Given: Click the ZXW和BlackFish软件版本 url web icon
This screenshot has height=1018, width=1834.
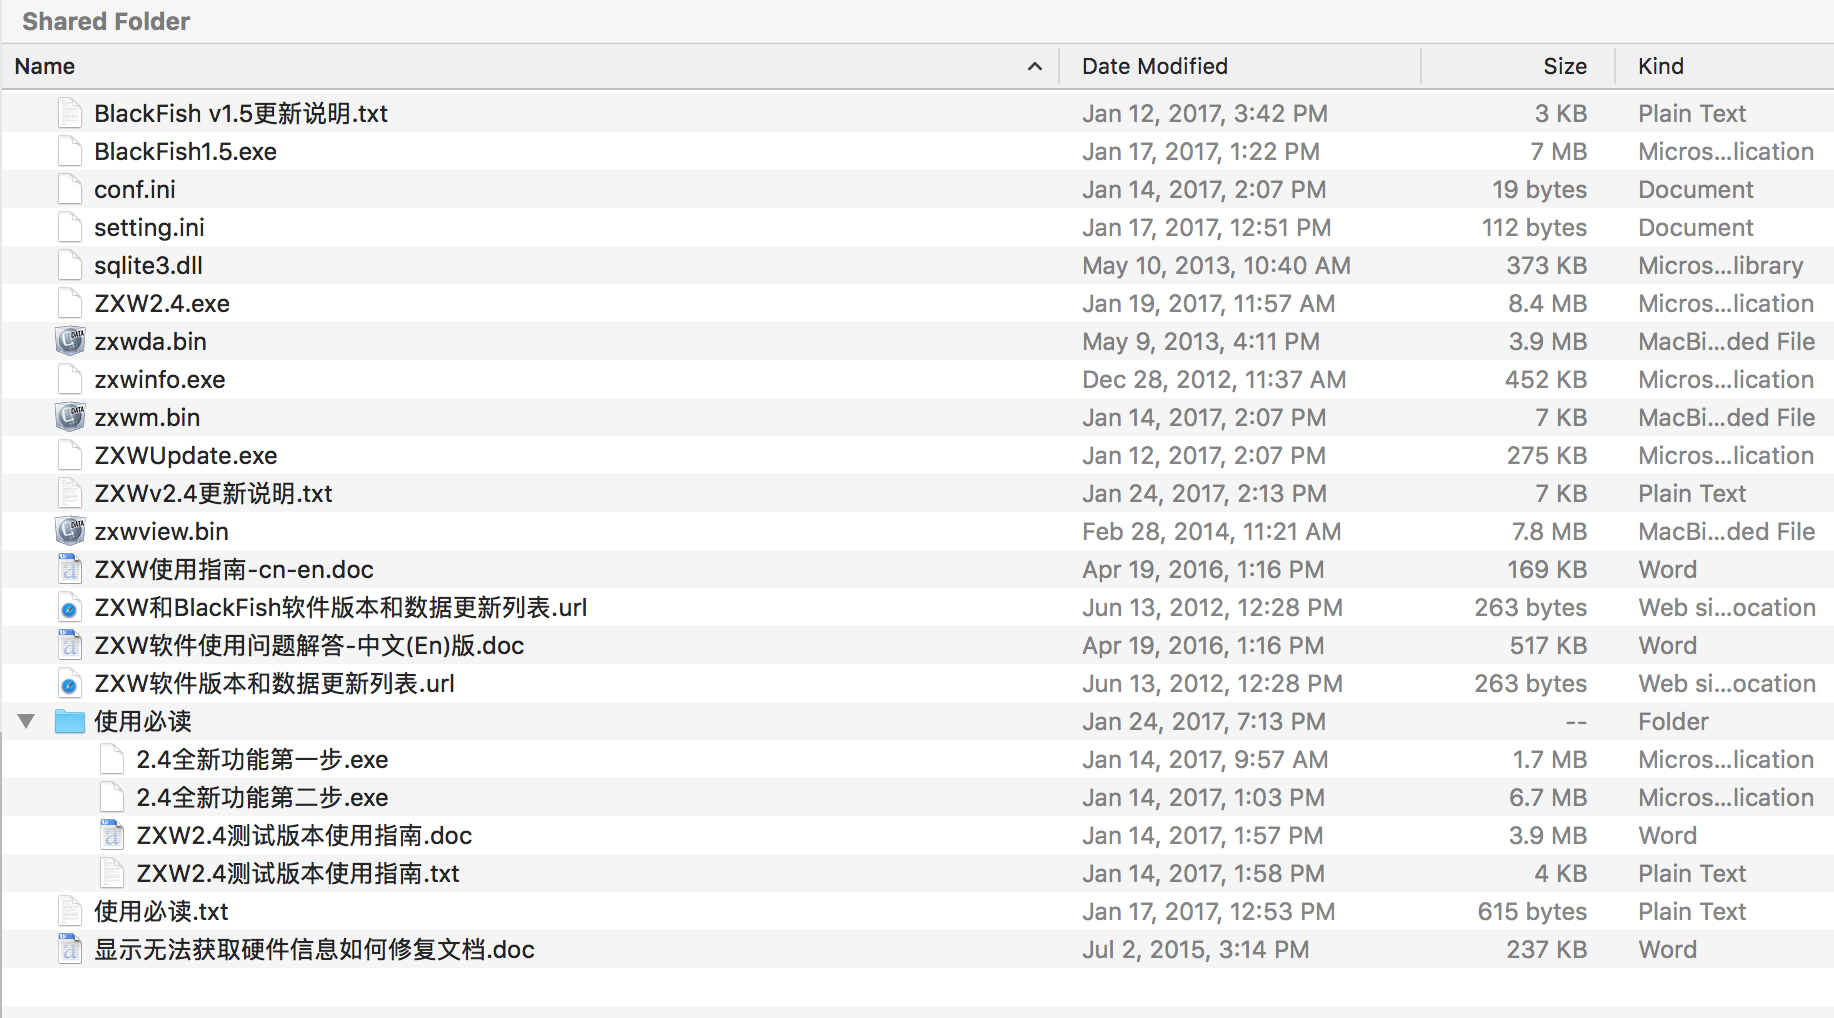Looking at the screenshot, I should point(70,607).
